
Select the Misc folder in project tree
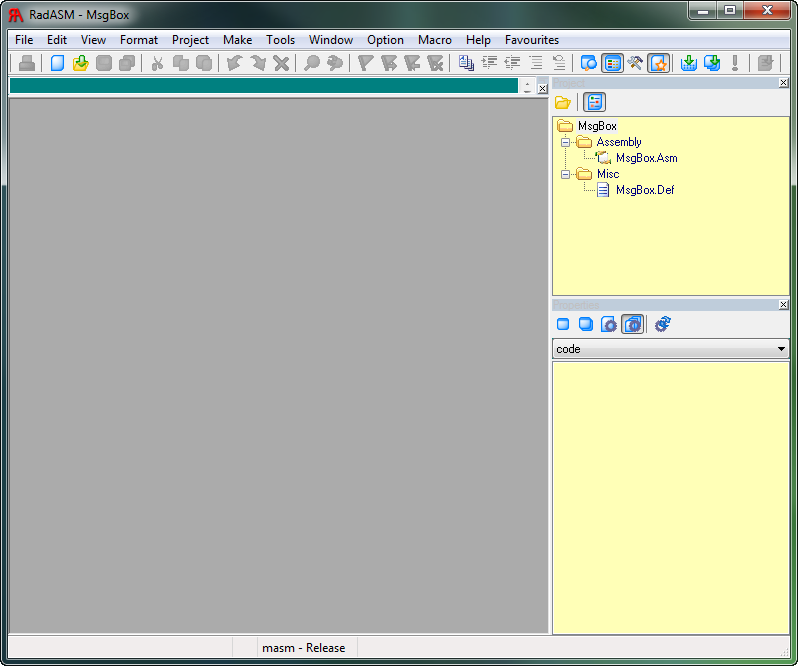[x=608, y=174]
